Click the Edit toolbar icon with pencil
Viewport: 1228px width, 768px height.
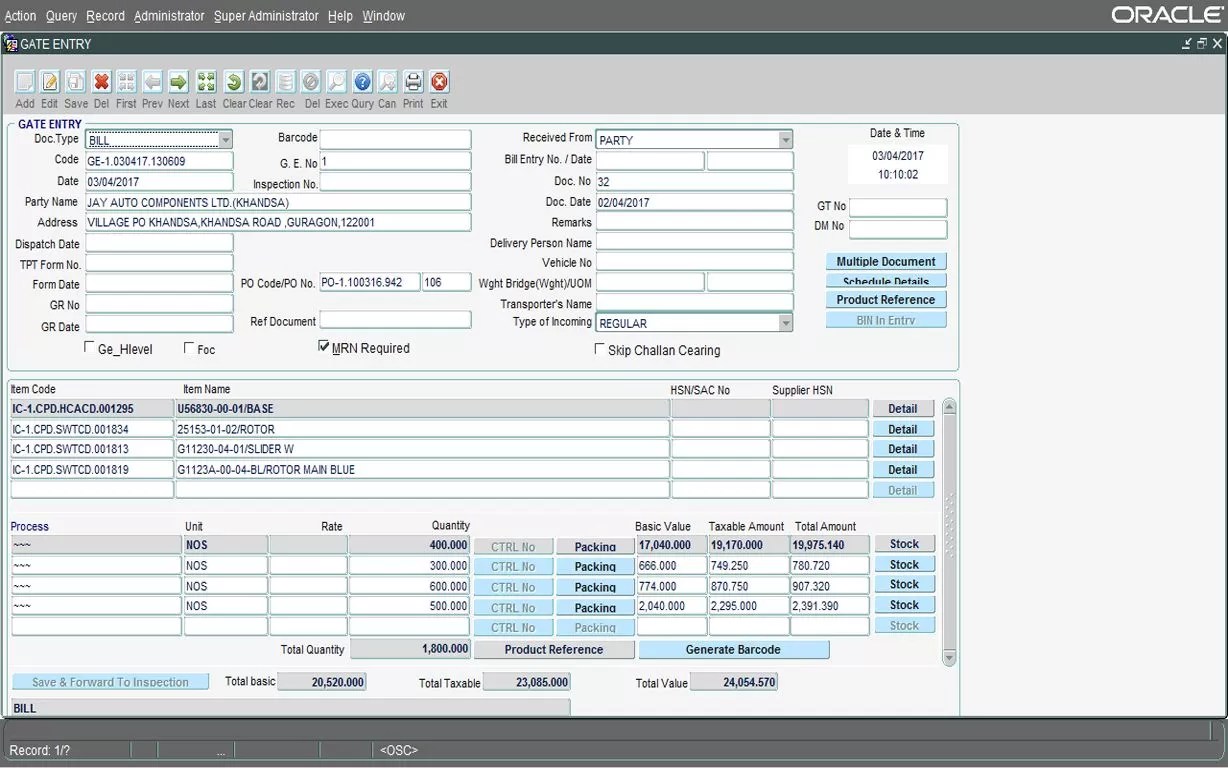click(49, 82)
